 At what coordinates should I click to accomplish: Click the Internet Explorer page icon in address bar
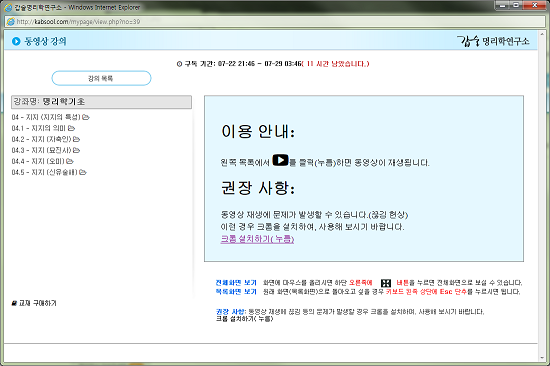pos(11,22)
